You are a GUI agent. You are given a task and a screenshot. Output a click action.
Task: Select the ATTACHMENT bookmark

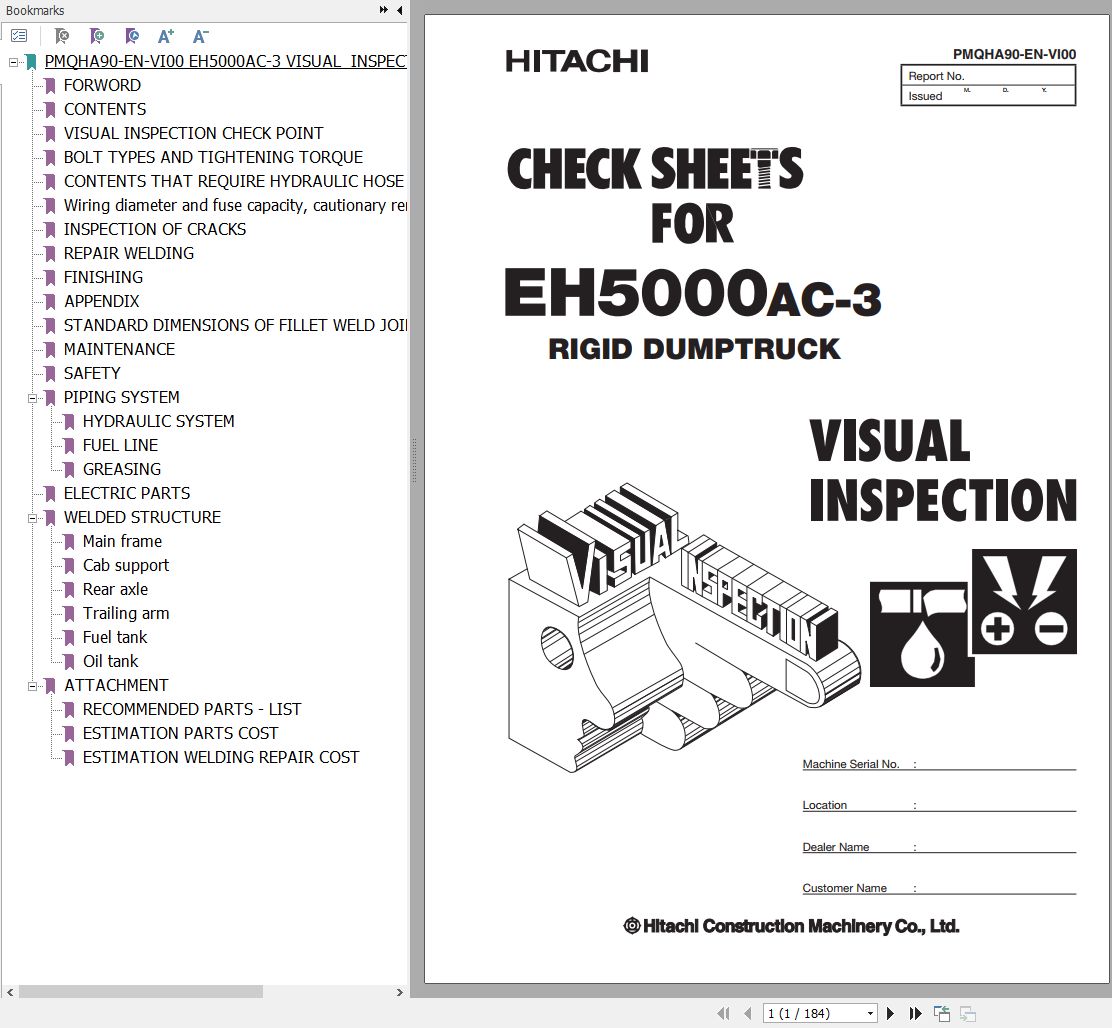coord(116,686)
